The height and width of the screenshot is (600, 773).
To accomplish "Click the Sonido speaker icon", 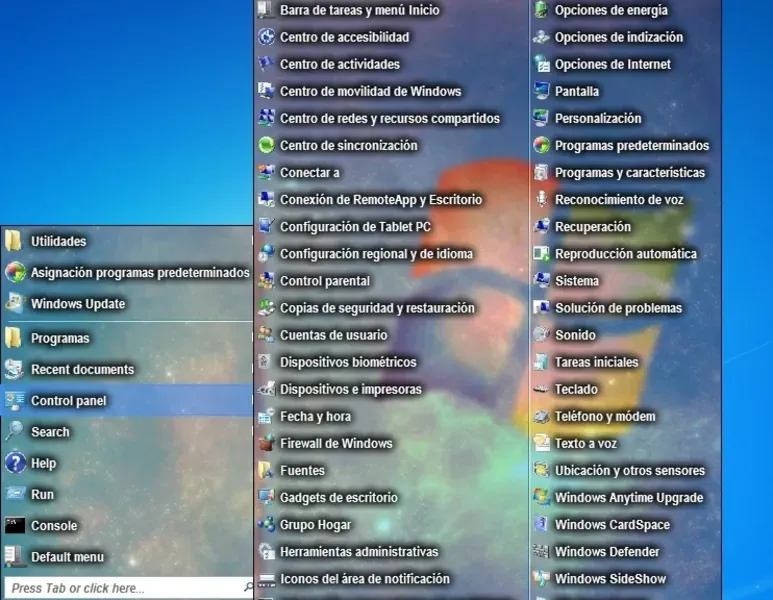I will click(x=541, y=335).
